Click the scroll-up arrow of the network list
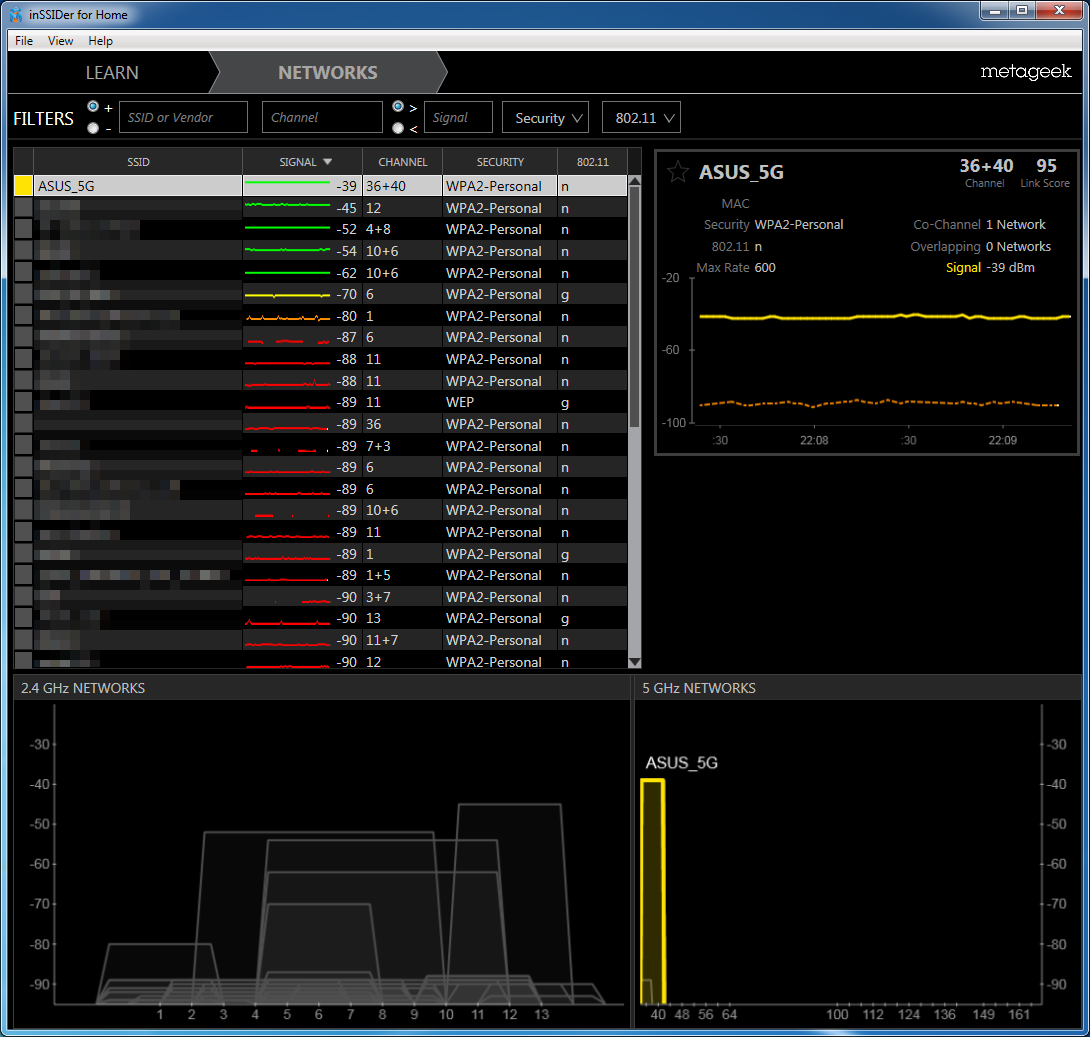The width and height of the screenshot is (1090, 1037). pos(634,181)
